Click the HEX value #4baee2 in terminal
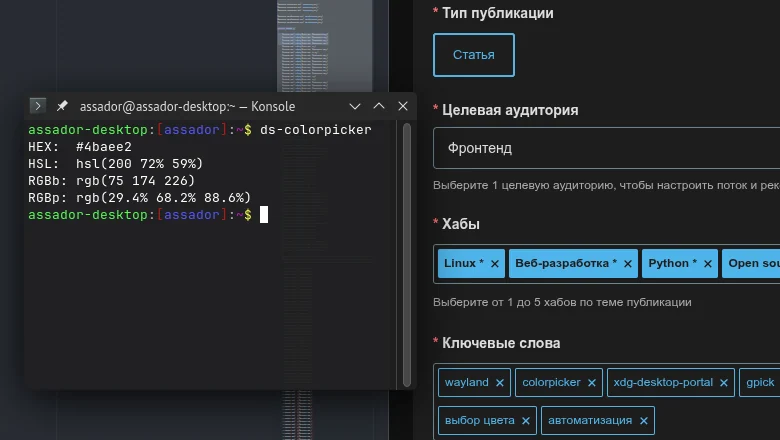Image resolution: width=780 pixels, height=440 pixels. click(x=104, y=147)
